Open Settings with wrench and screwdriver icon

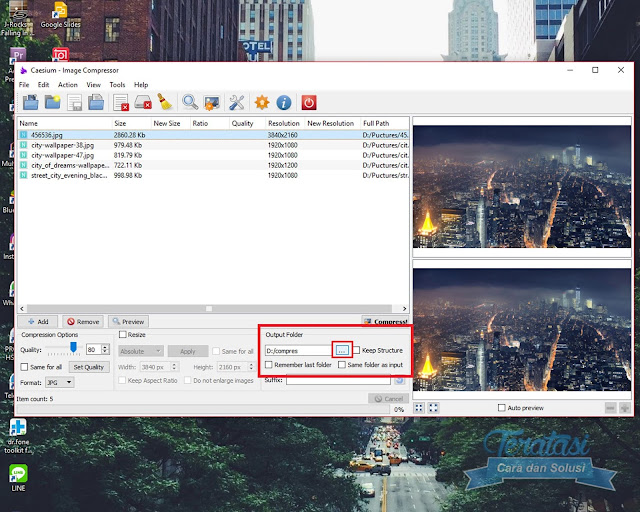click(x=237, y=102)
